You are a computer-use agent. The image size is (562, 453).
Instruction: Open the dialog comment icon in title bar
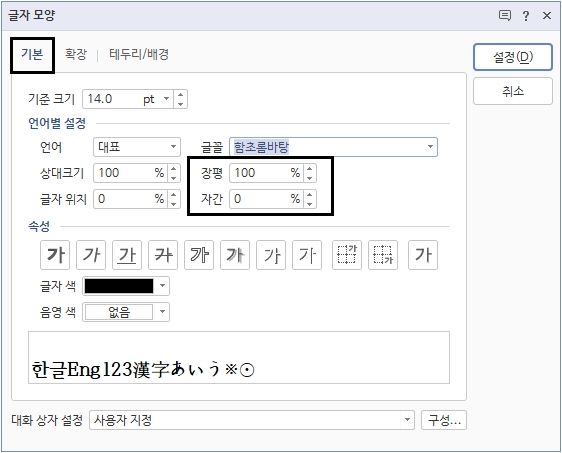click(505, 15)
